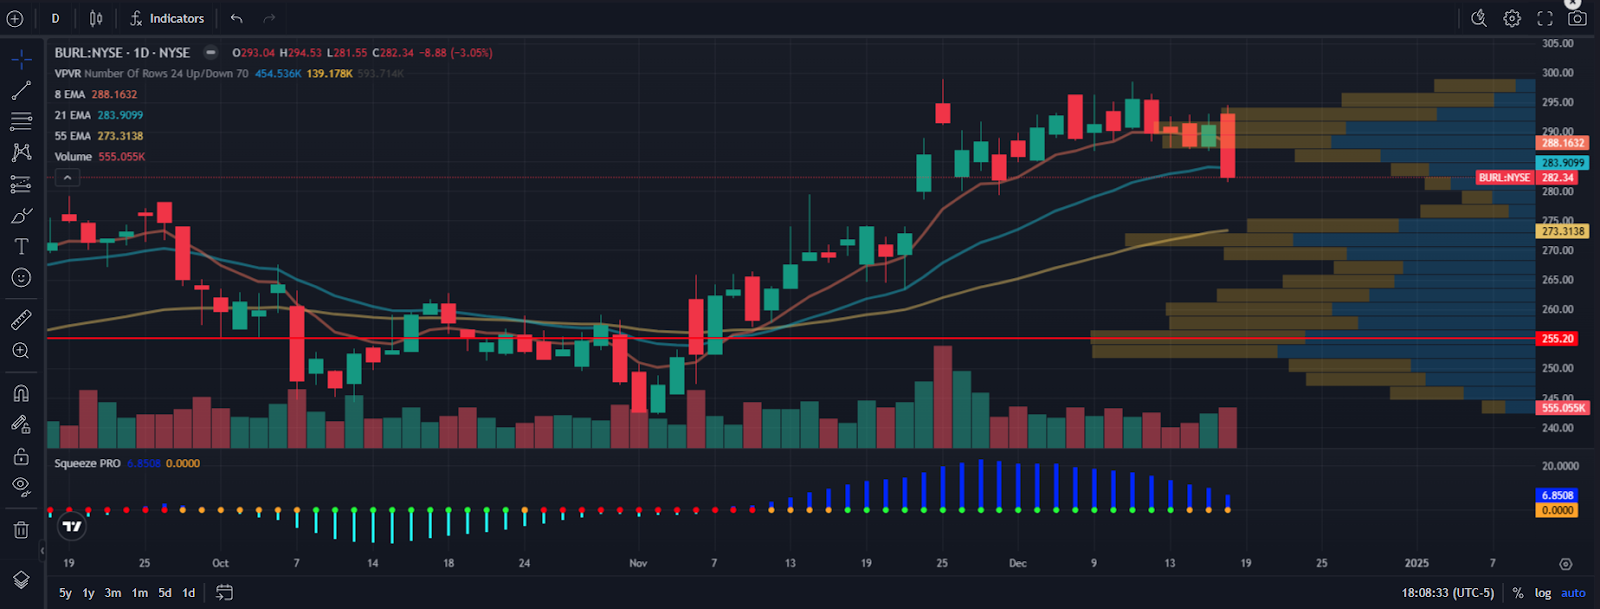Switch to 5y date range
Image resolution: width=1600 pixels, height=609 pixels.
point(65,593)
